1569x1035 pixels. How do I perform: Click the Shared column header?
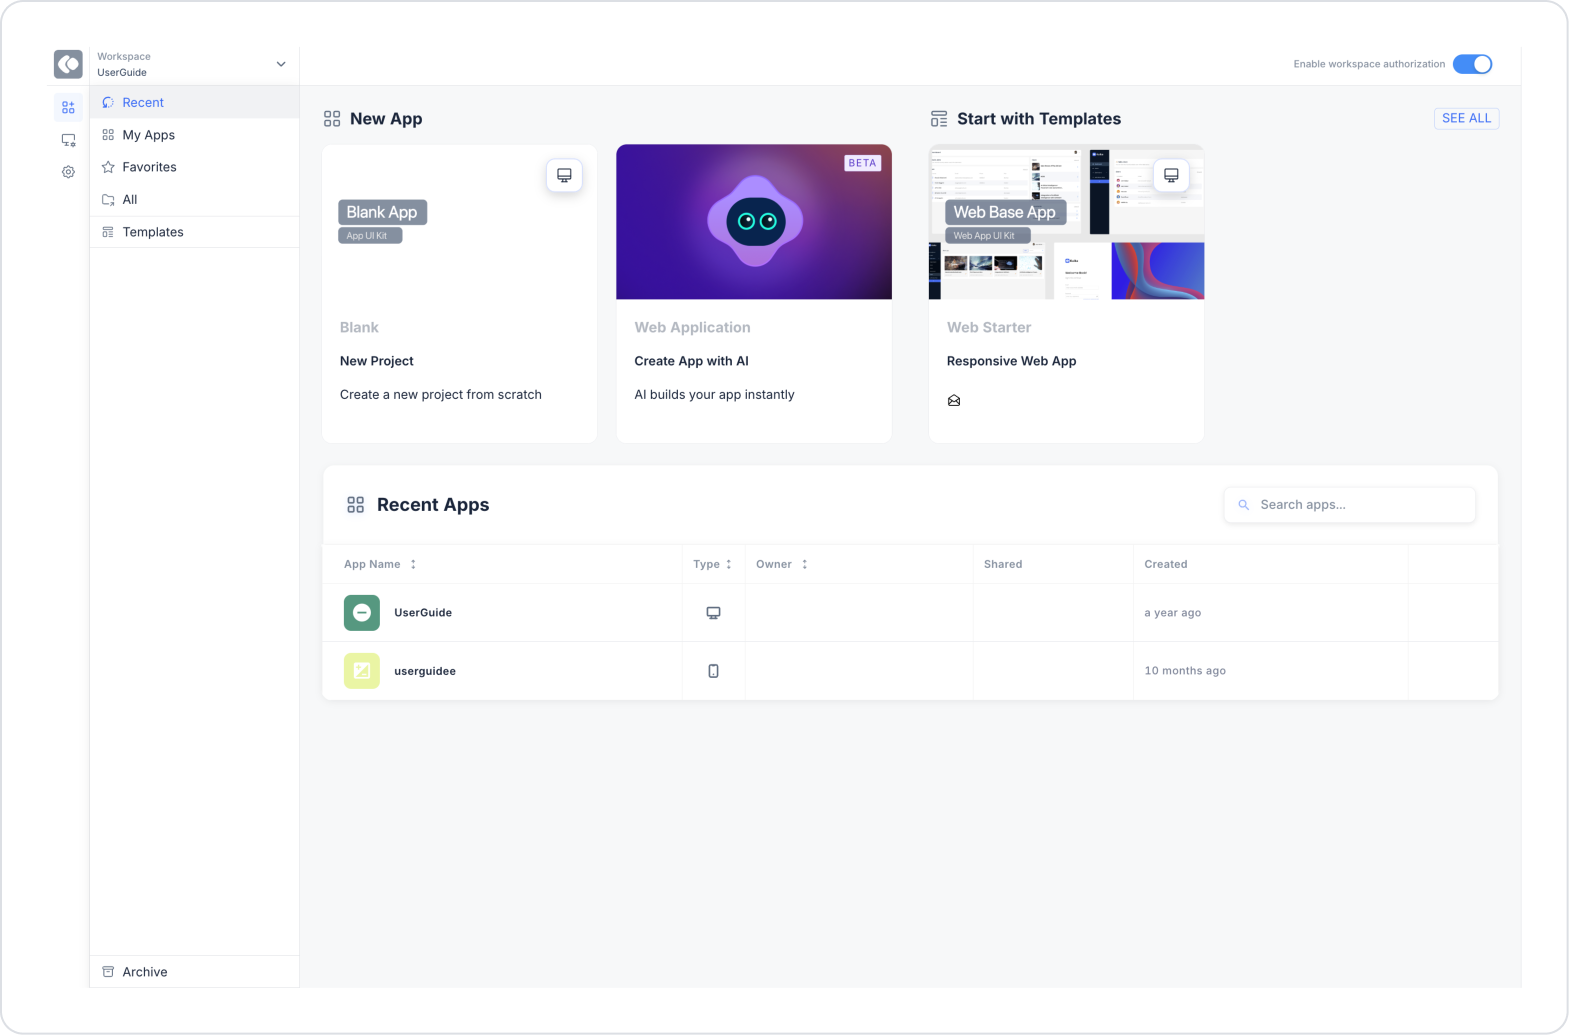point(1003,564)
